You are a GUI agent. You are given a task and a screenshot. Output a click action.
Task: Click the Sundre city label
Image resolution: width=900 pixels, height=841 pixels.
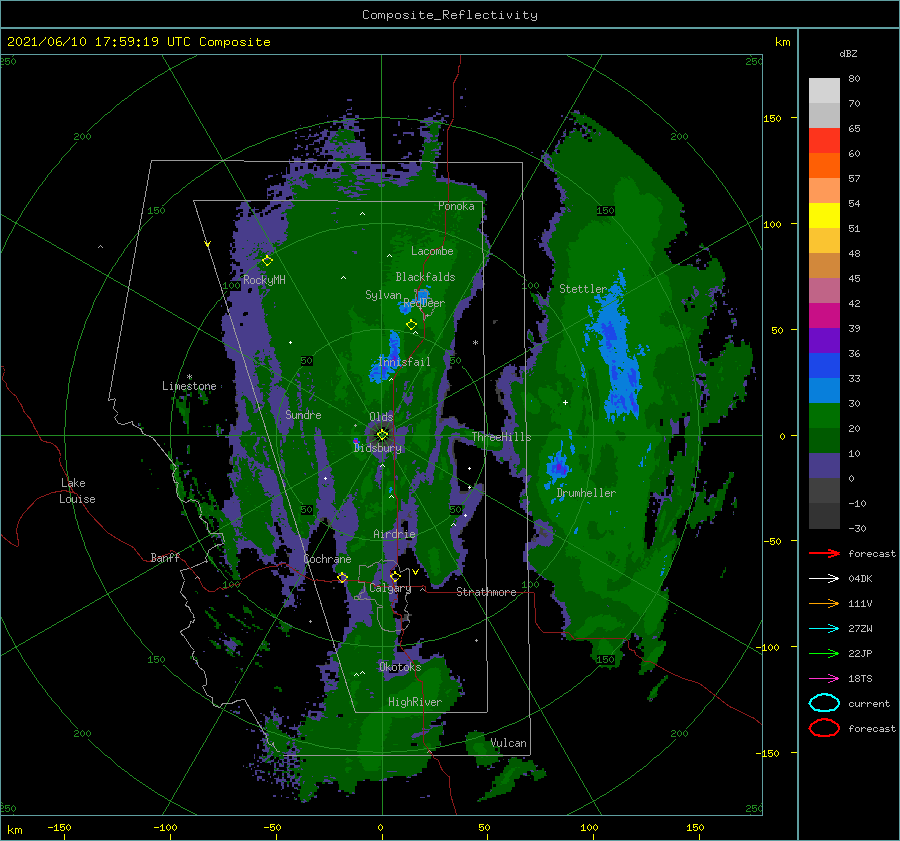[x=303, y=414]
